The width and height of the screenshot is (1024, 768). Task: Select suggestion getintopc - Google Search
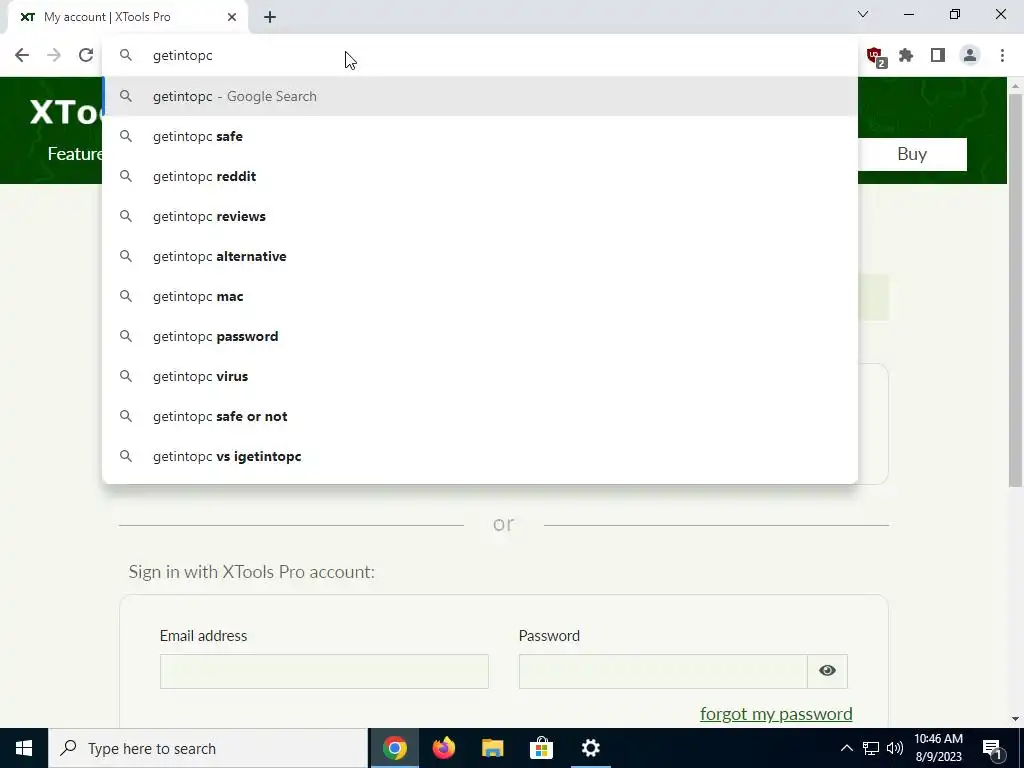pyautogui.click(x=480, y=96)
